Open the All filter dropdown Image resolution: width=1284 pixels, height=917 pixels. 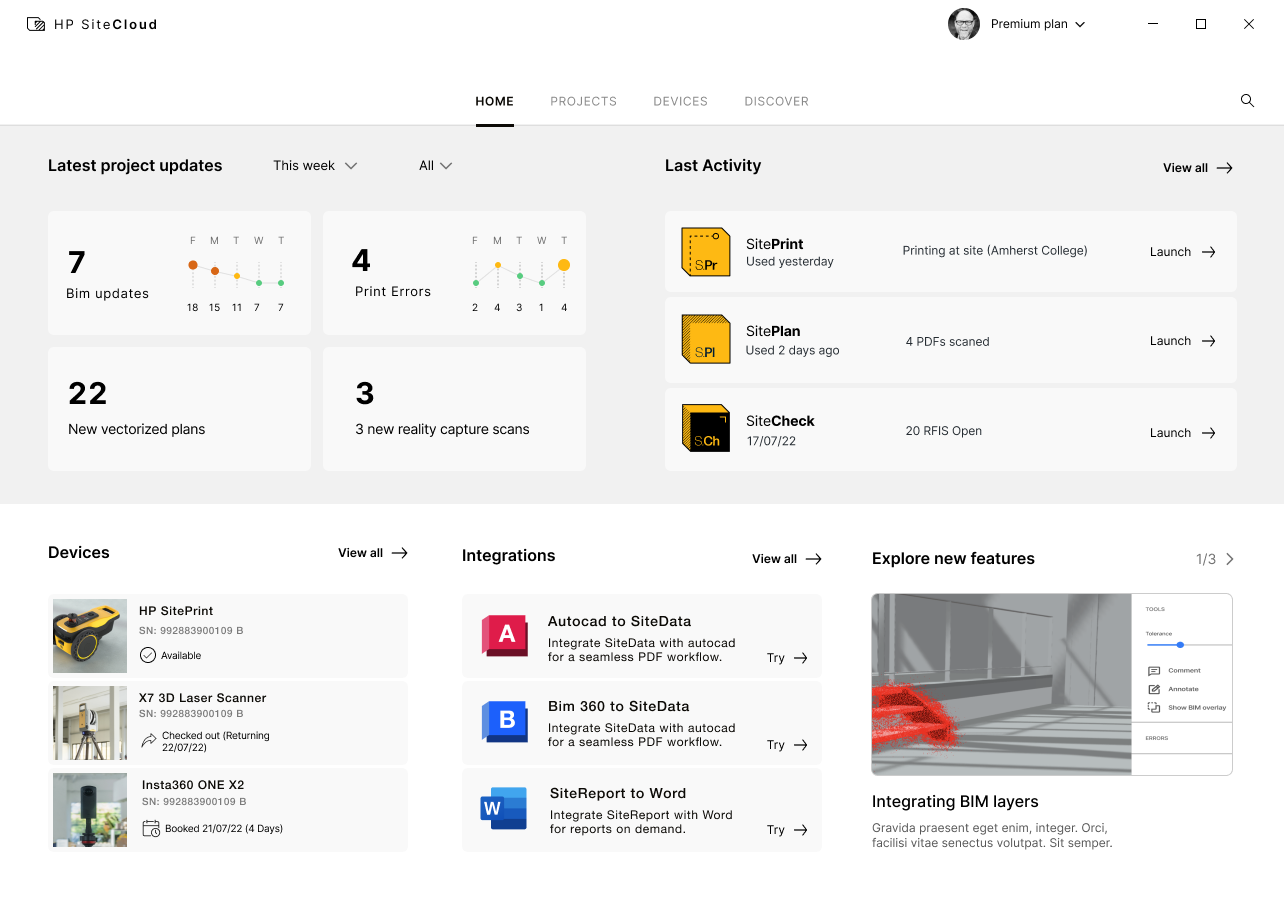pos(435,166)
